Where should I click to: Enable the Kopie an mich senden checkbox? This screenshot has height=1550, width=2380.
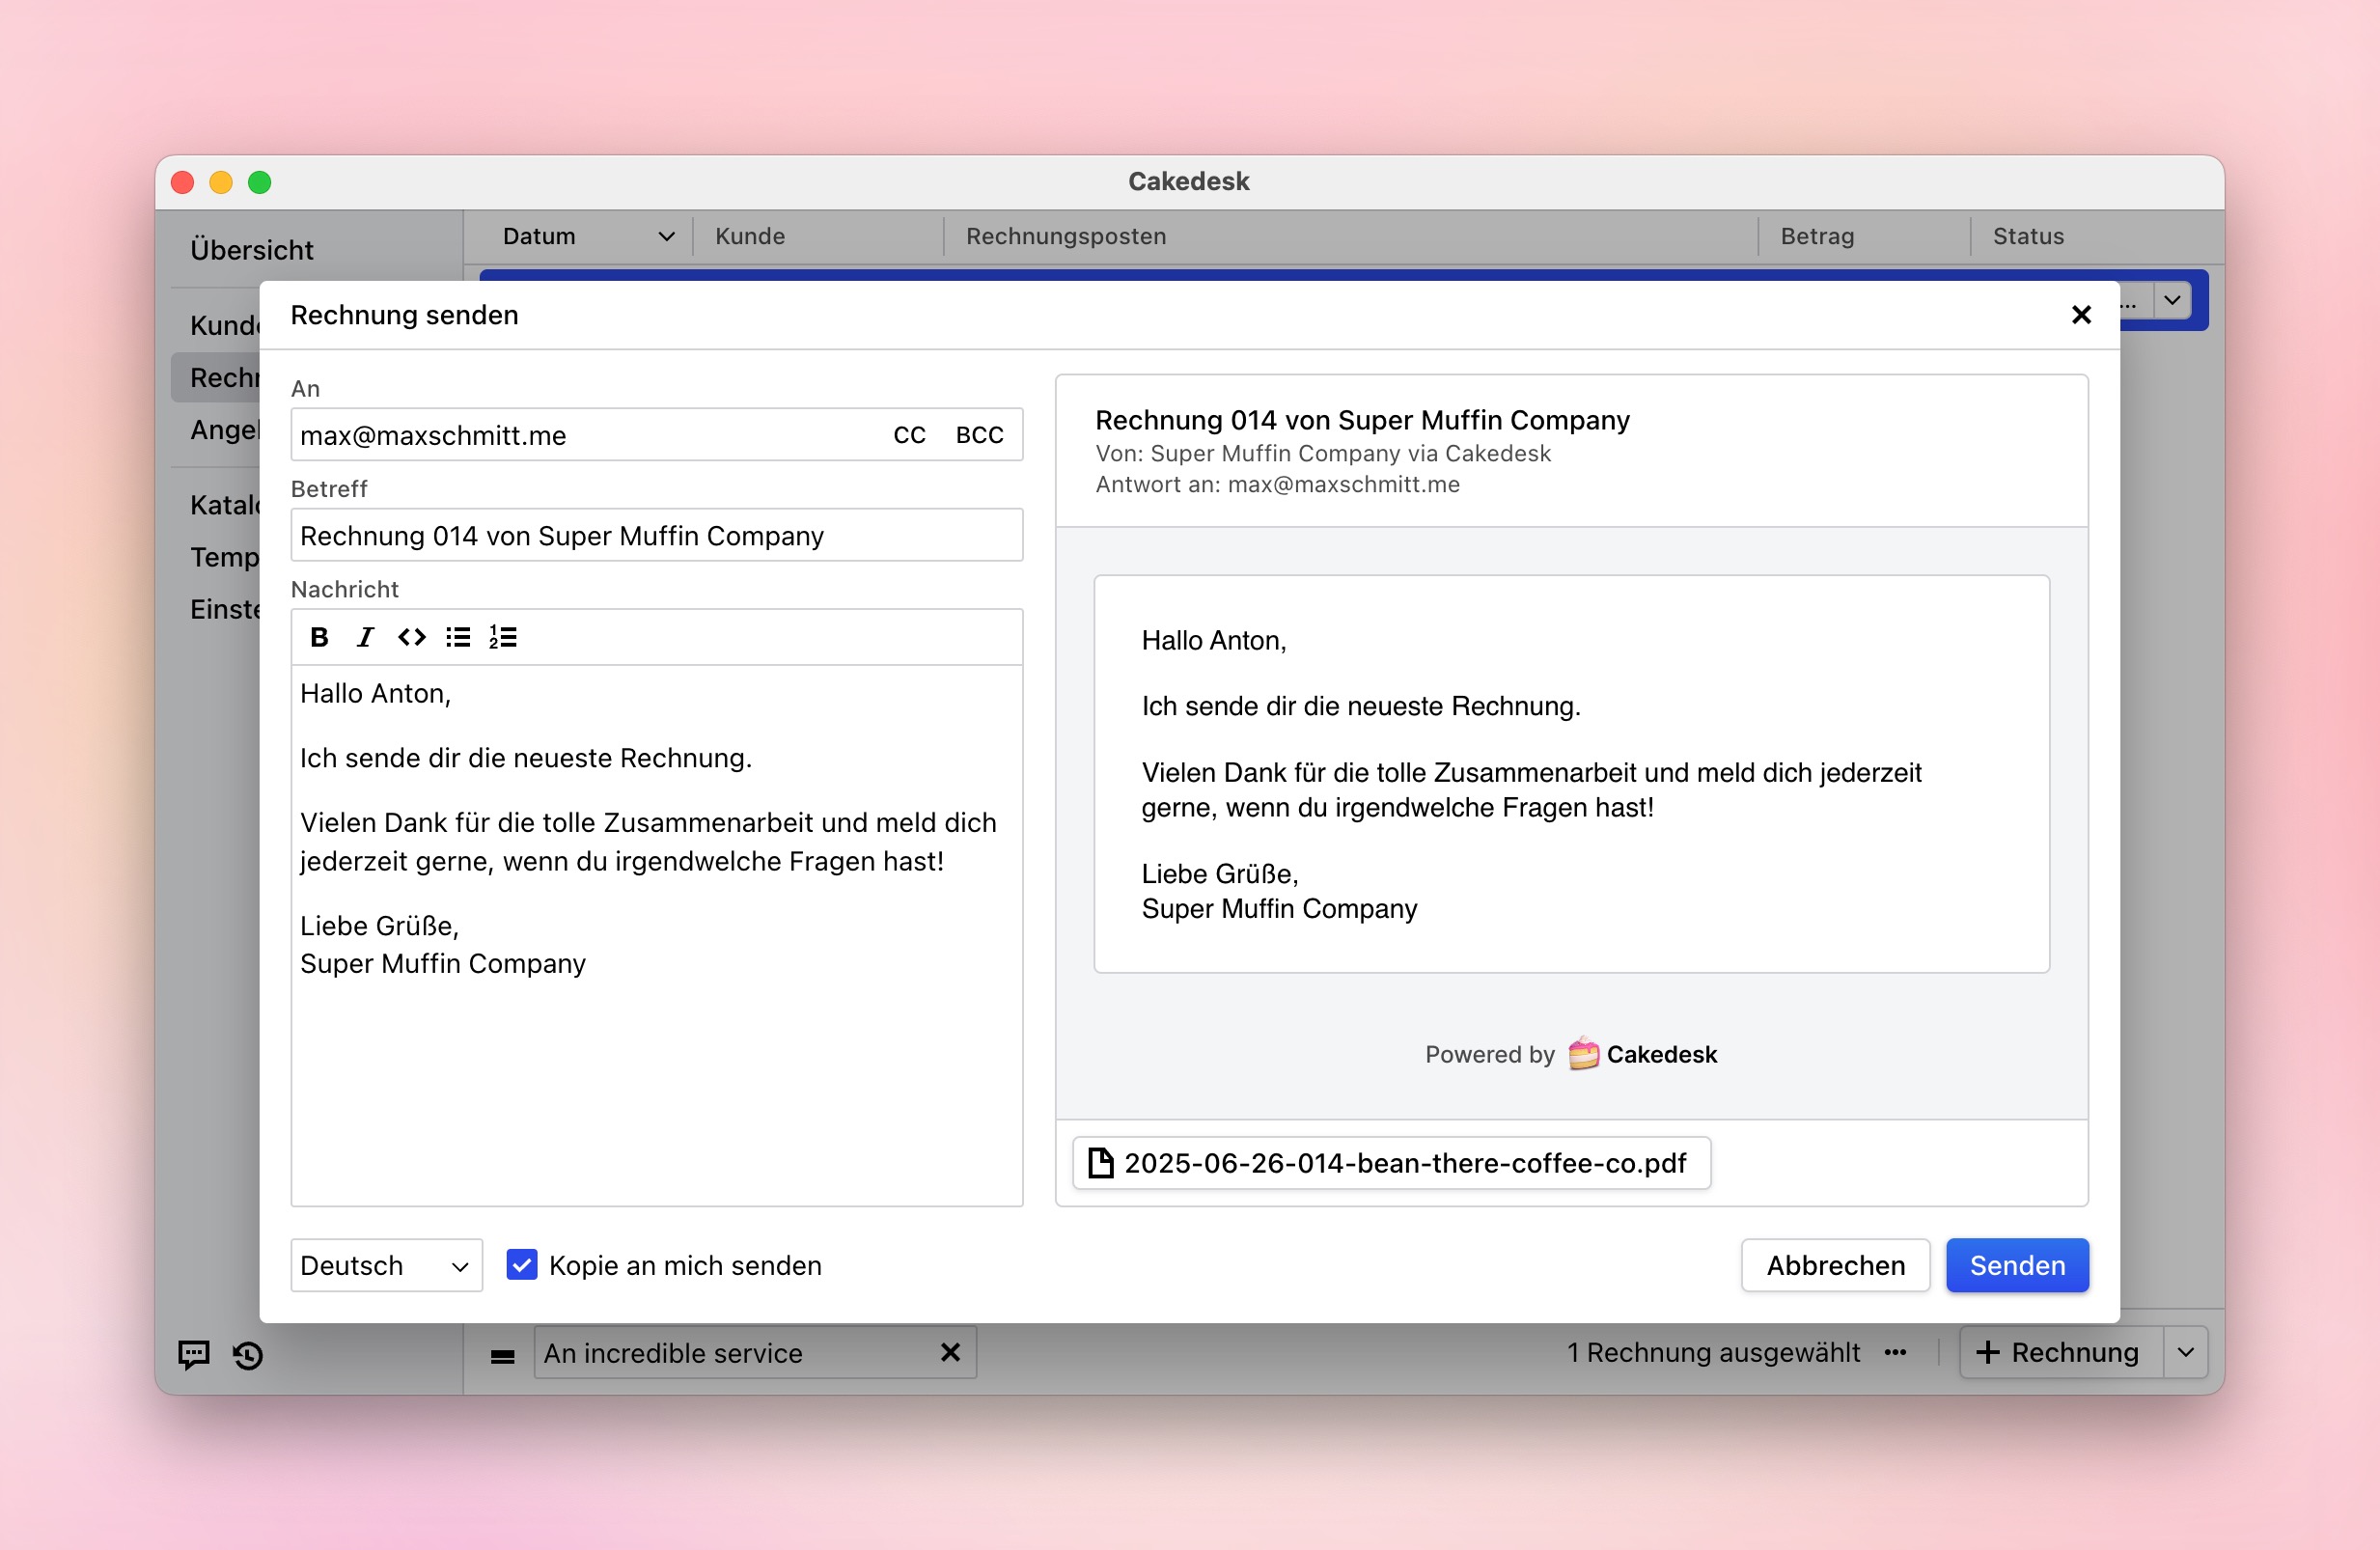pos(522,1265)
